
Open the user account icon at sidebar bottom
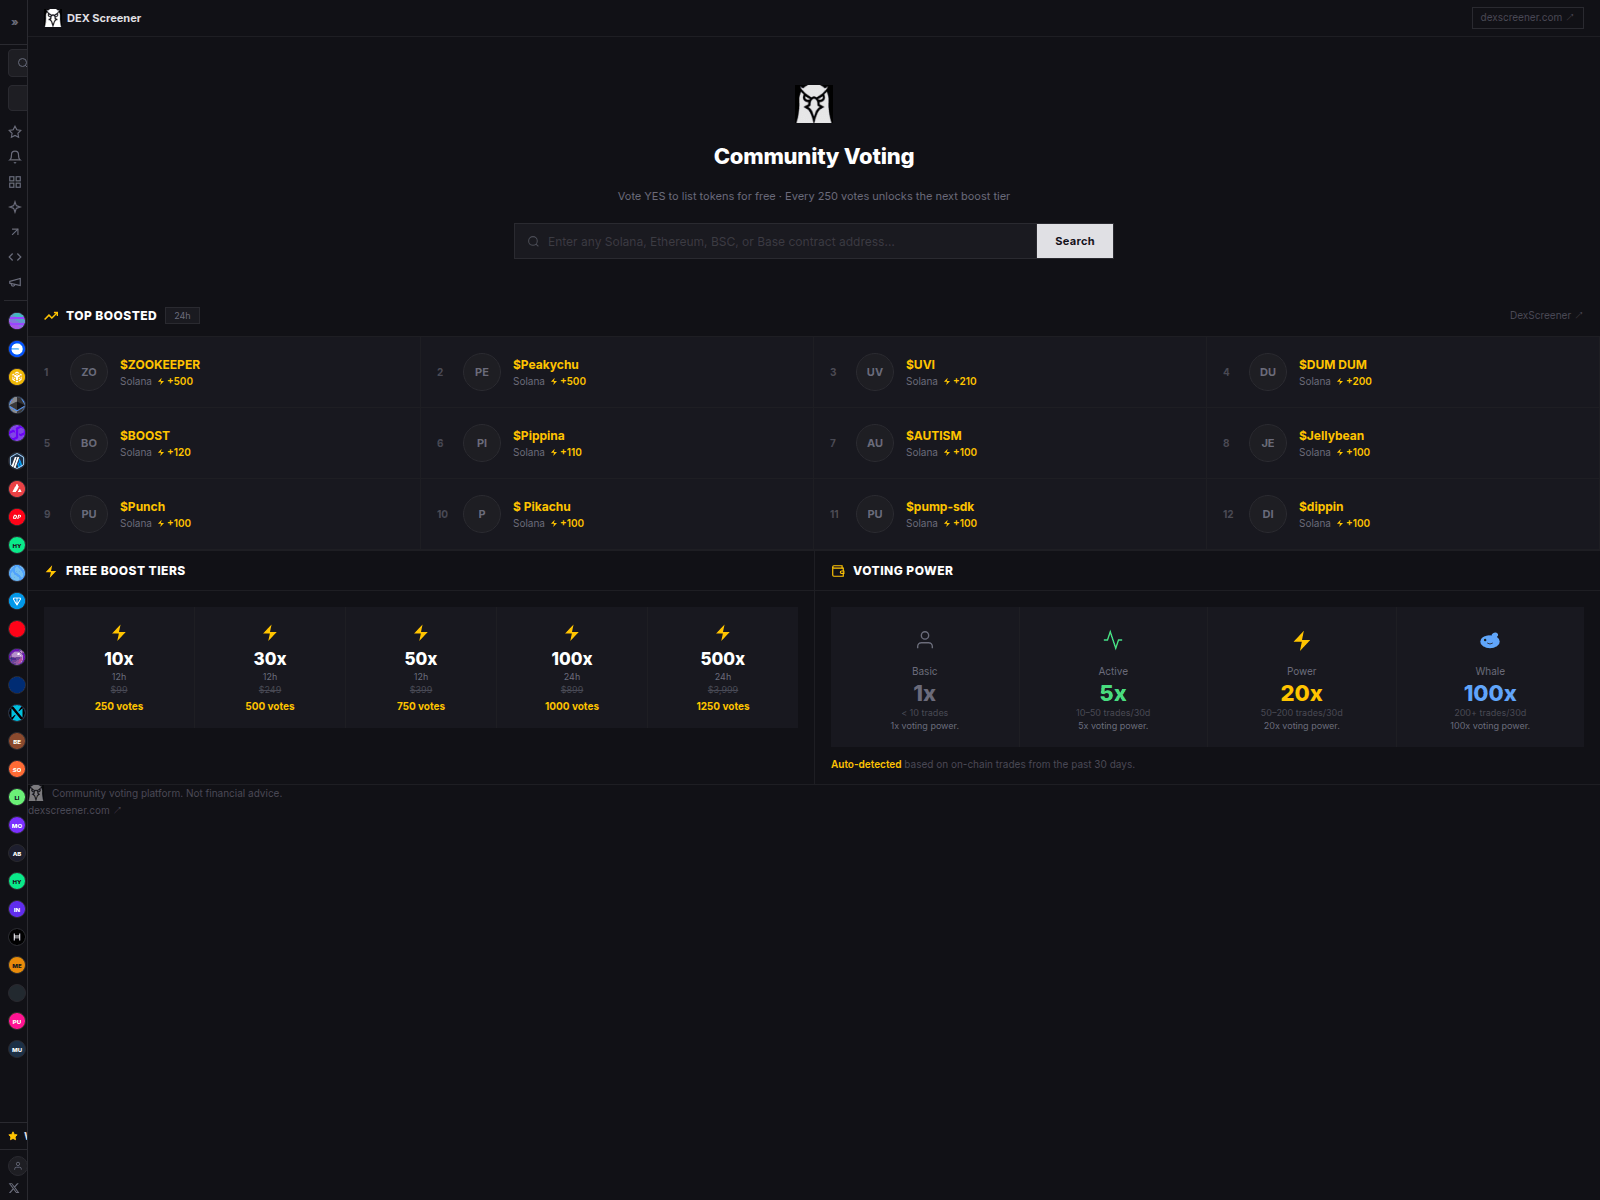point(17,1166)
